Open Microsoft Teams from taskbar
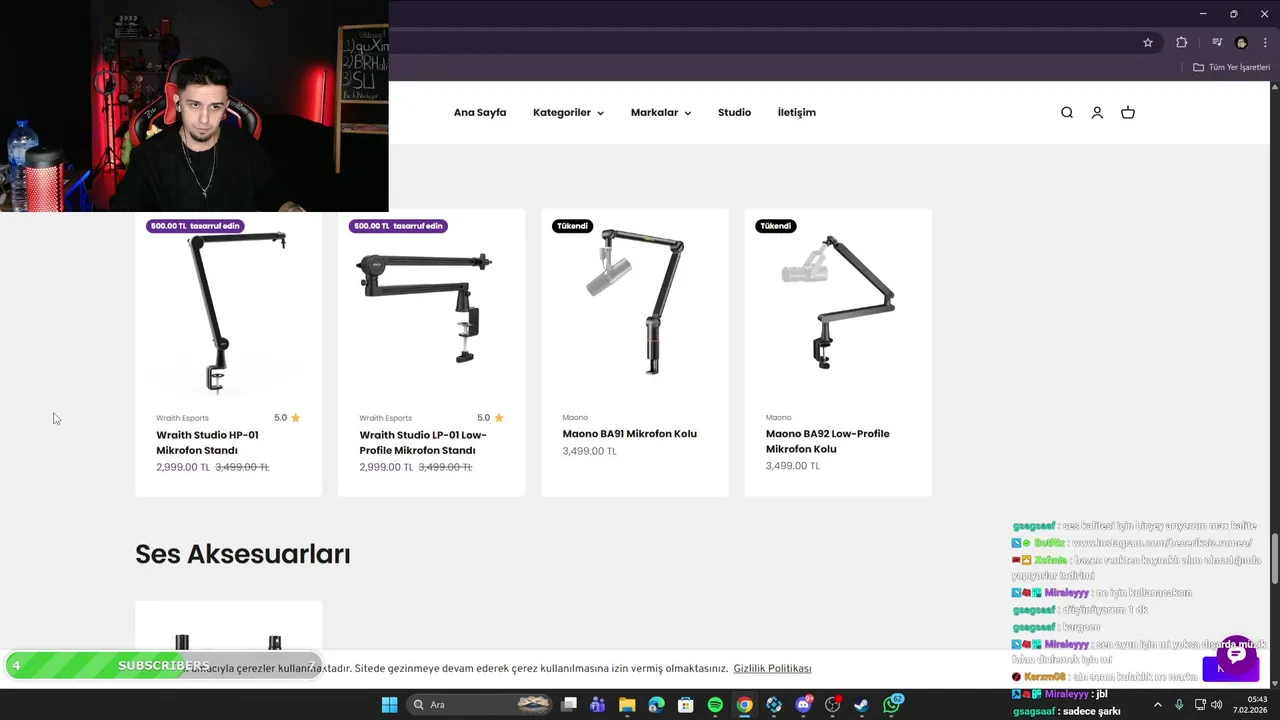 (x=598, y=705)
